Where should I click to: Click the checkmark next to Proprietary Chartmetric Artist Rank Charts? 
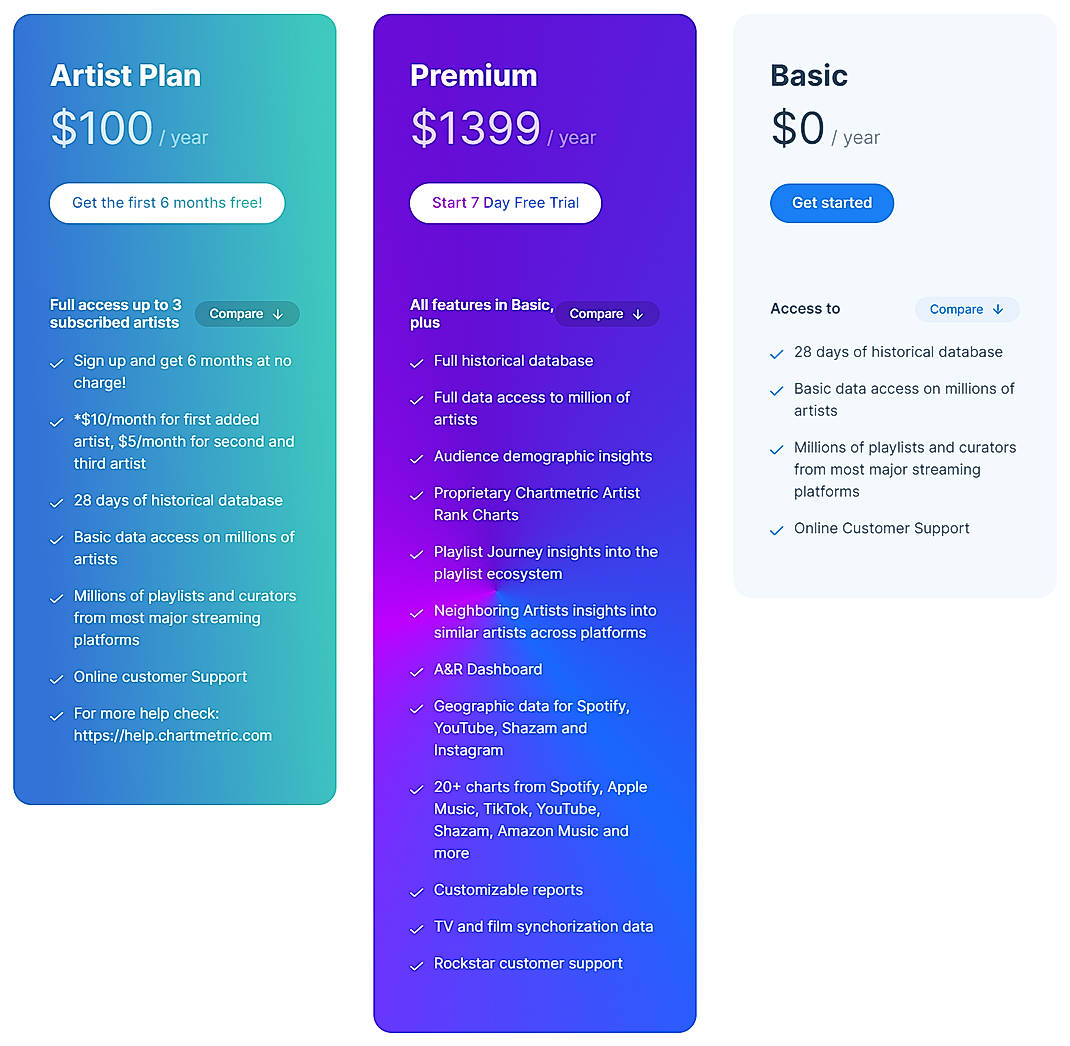[416, 496]
